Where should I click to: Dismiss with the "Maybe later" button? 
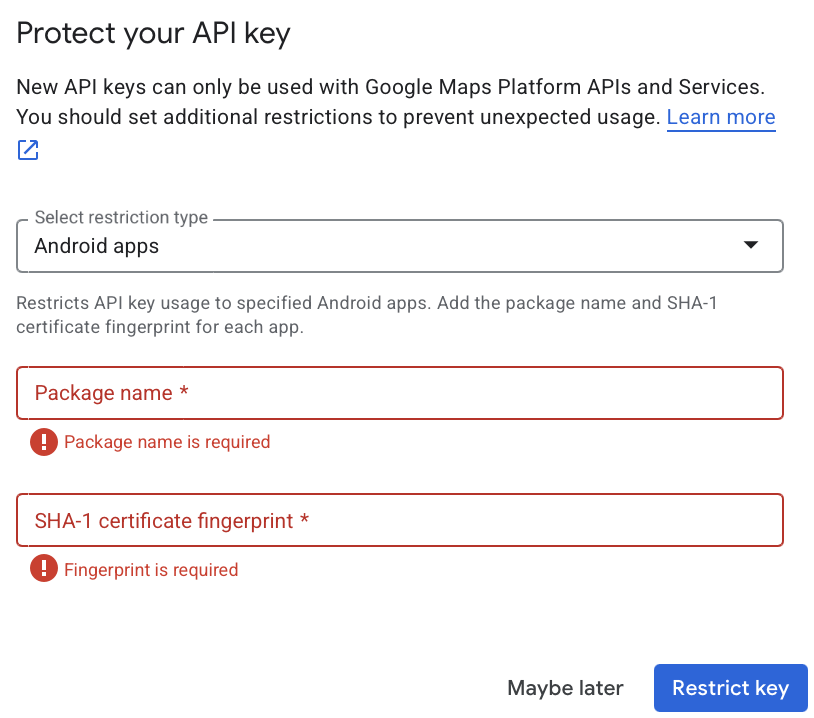click(x=565, y=688)
